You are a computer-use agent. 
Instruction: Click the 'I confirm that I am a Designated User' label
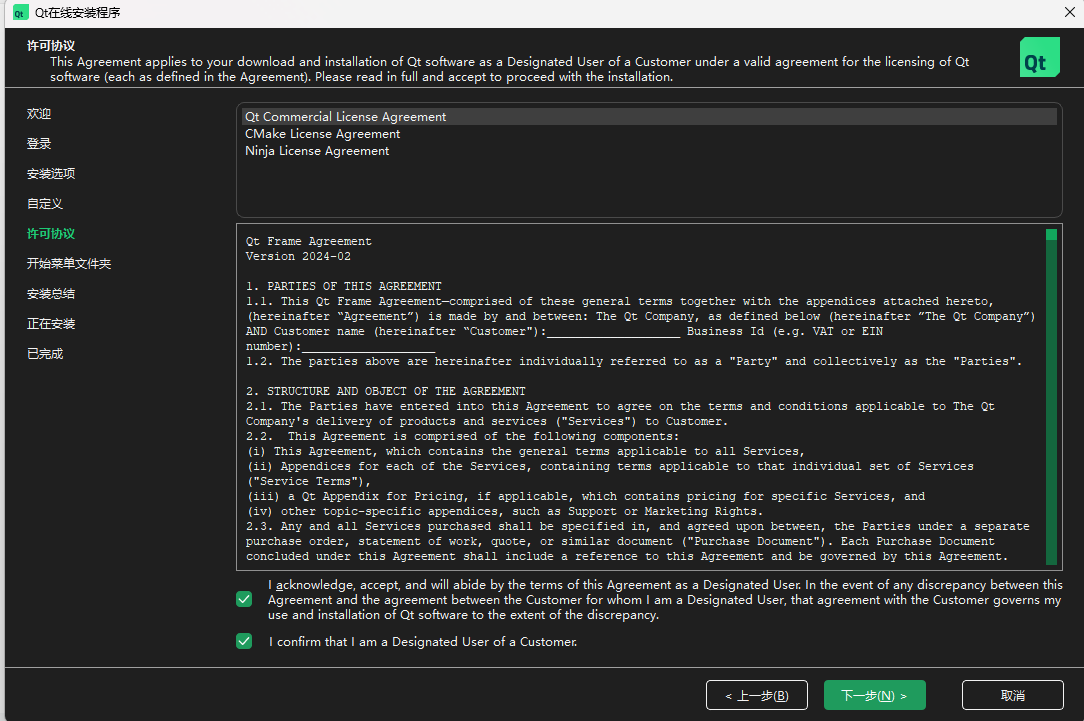click(422, 642)
